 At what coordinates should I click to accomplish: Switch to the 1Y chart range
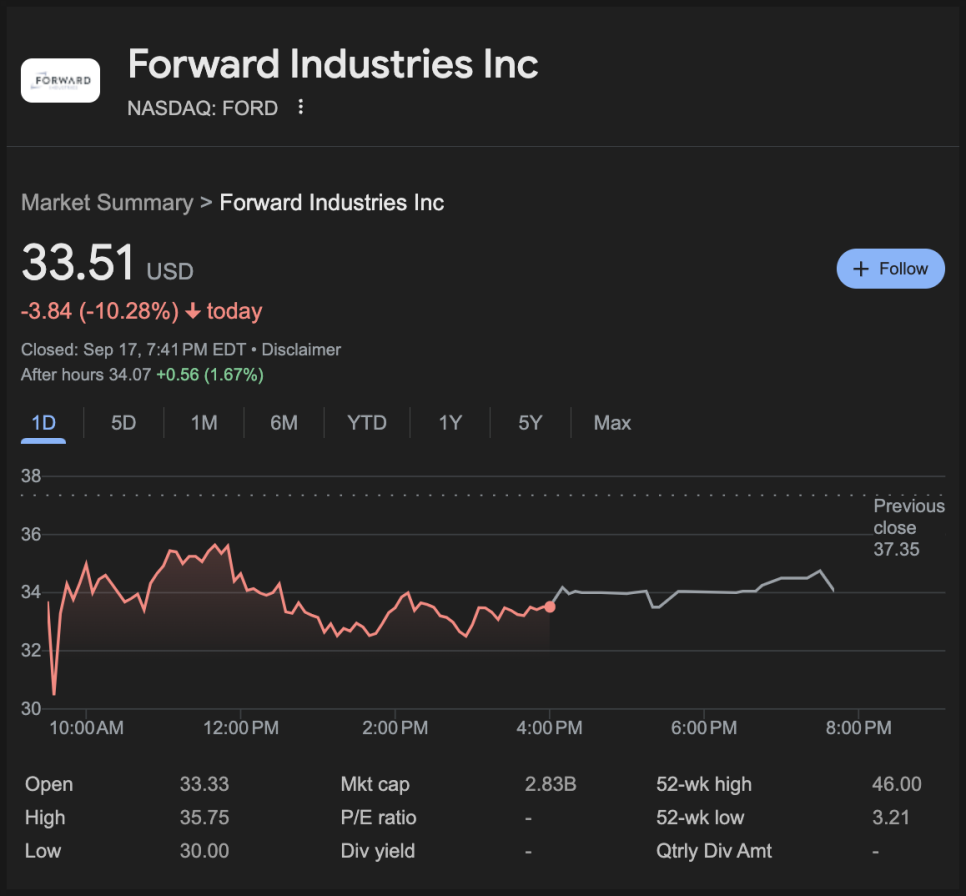coord(450,423)
